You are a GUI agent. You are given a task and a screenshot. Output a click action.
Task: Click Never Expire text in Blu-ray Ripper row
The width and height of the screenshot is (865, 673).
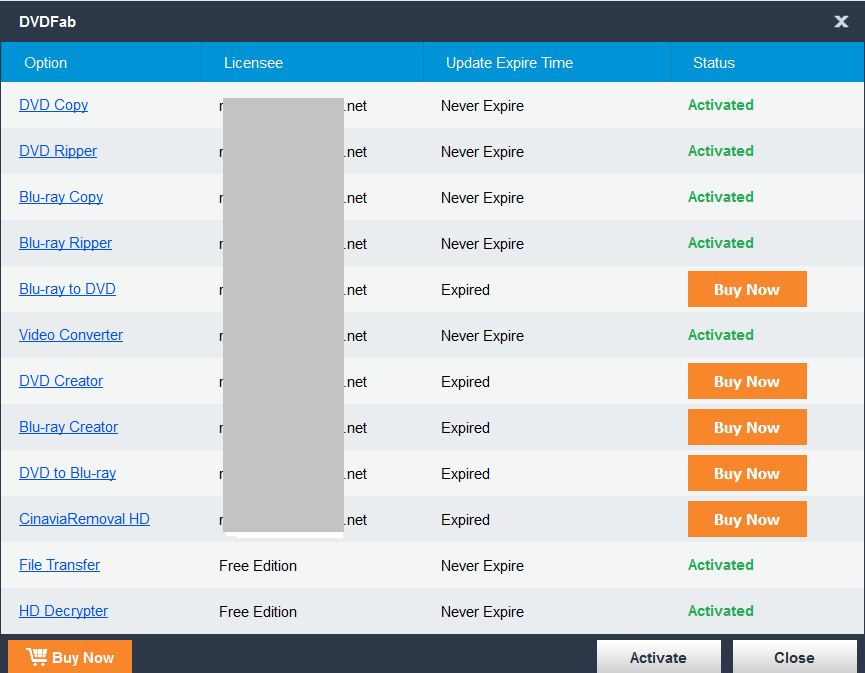(482, 244)
